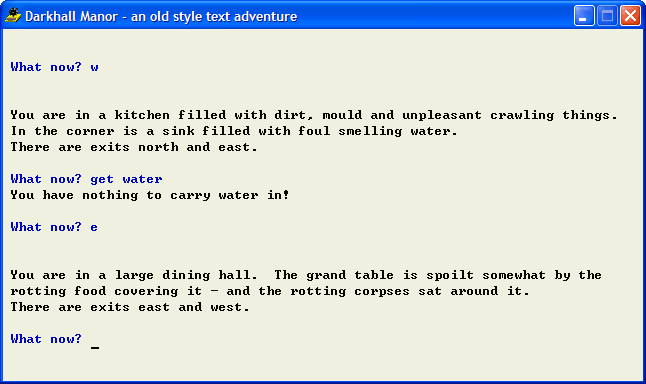The width and height of the screenshot is (646, 384).
Task: Click the kitchen description first line
Action: tap(314, 115)
